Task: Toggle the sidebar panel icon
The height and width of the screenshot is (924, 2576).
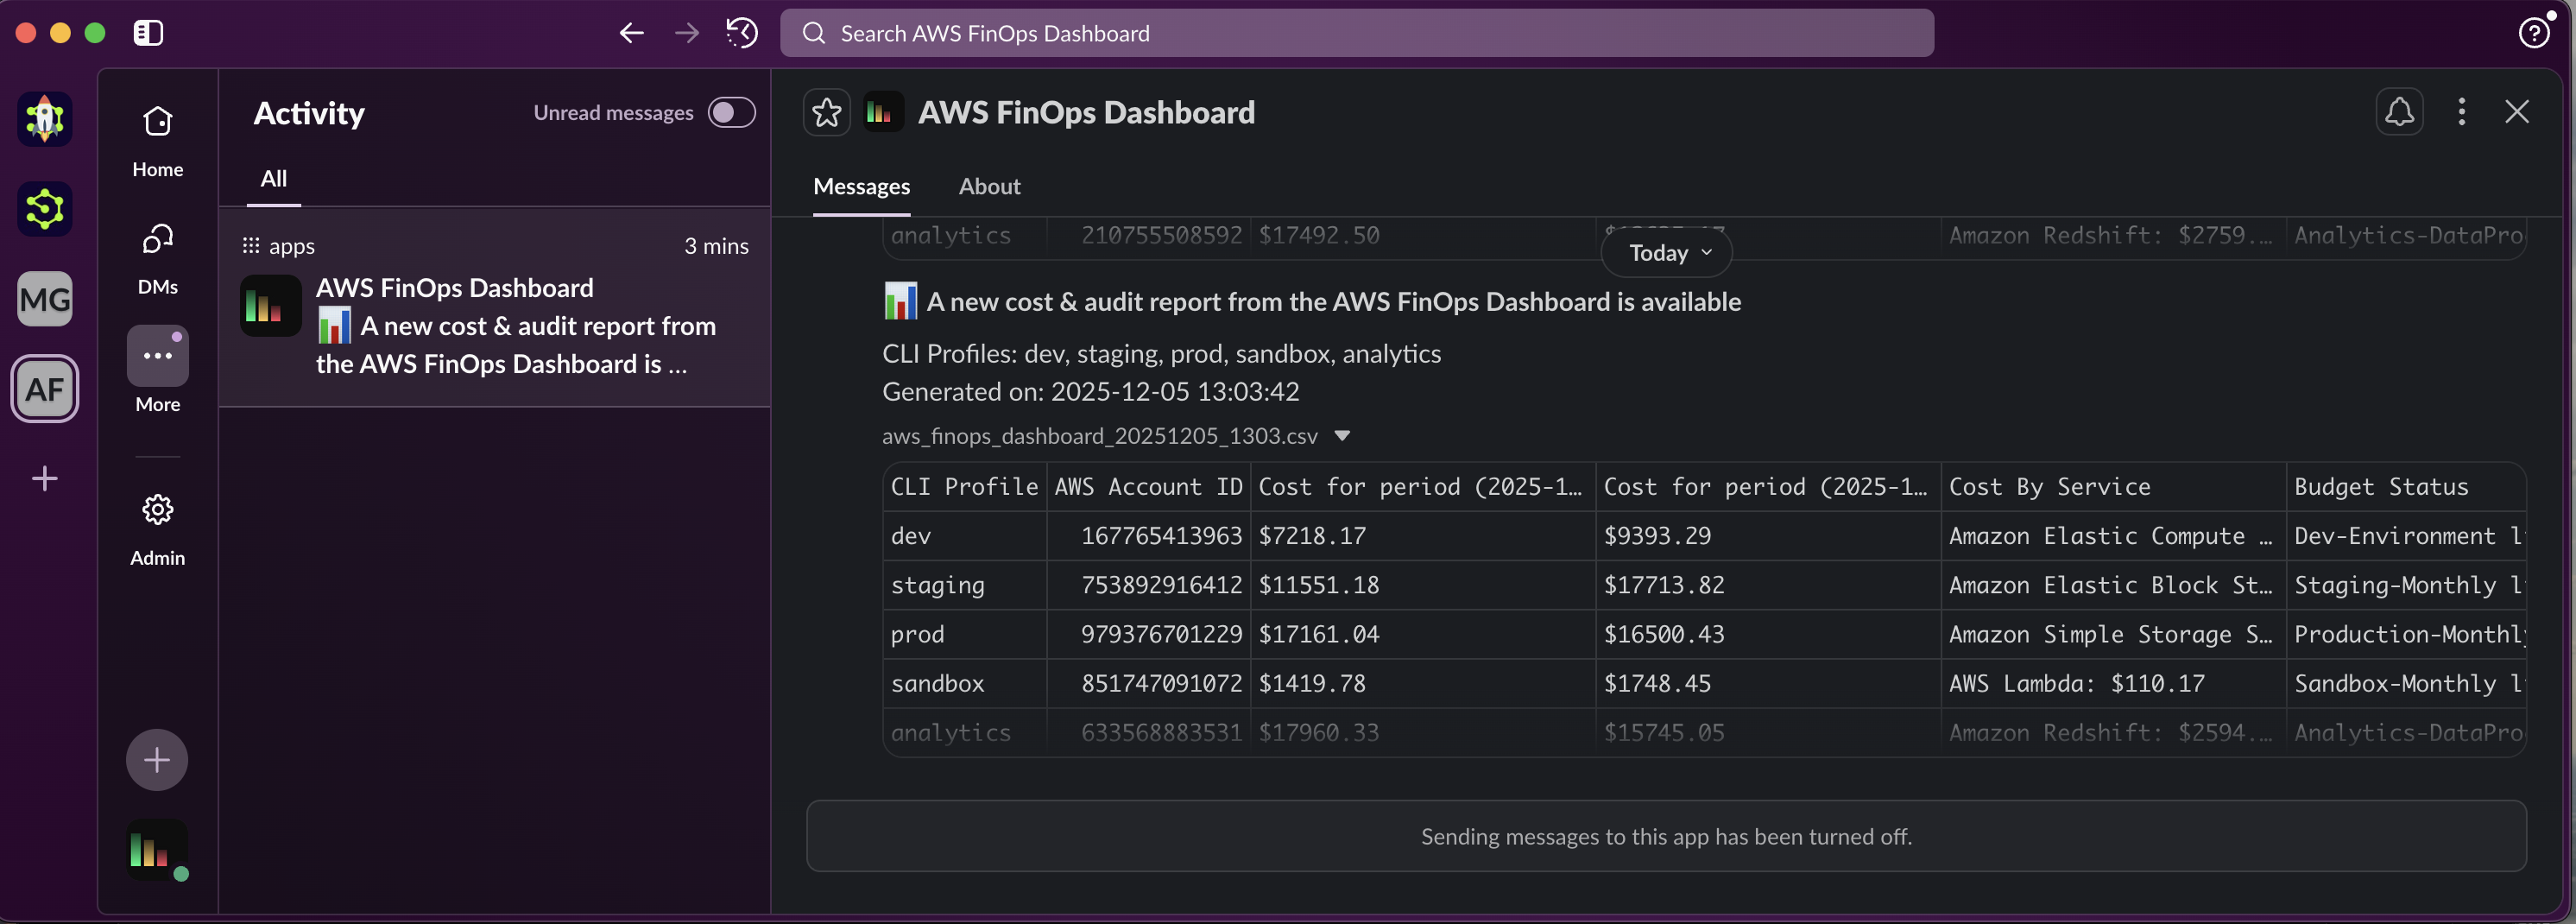Action: 148,33
